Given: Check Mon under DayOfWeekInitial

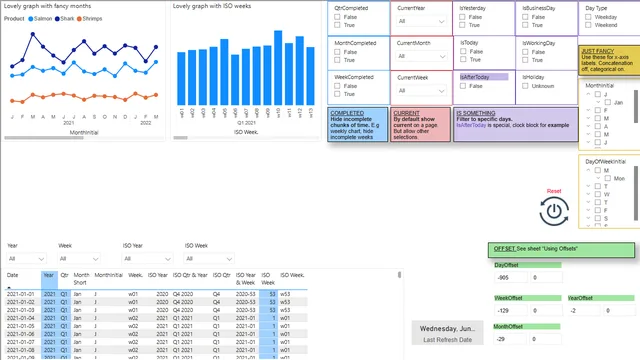Looking at the screenshot, I should coord(608,178).
